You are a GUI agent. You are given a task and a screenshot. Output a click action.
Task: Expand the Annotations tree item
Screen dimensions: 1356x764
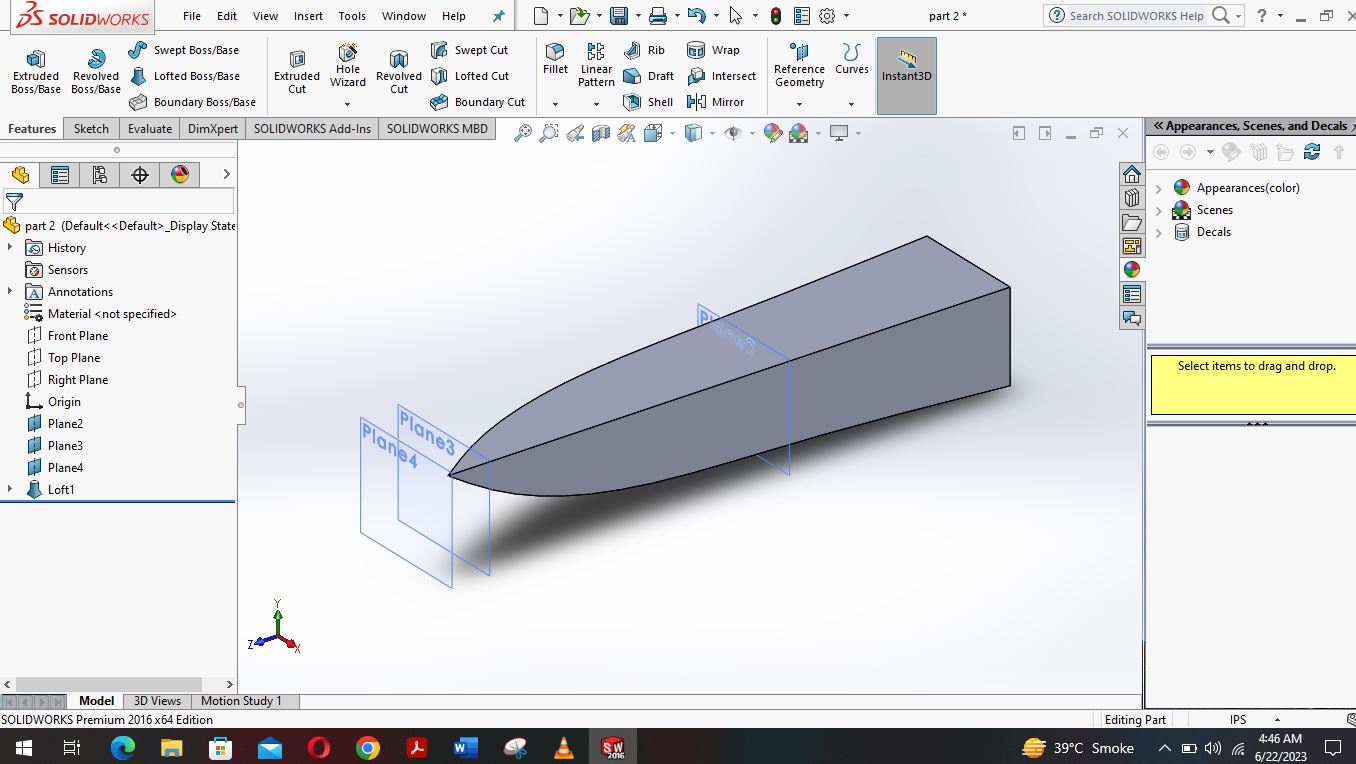pyautogui.click(x=10, y=292)
